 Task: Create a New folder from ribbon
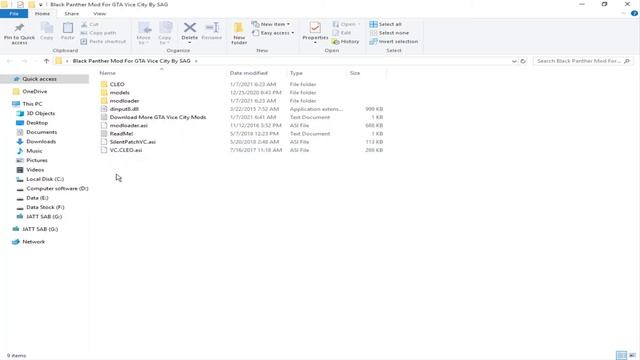239,33
